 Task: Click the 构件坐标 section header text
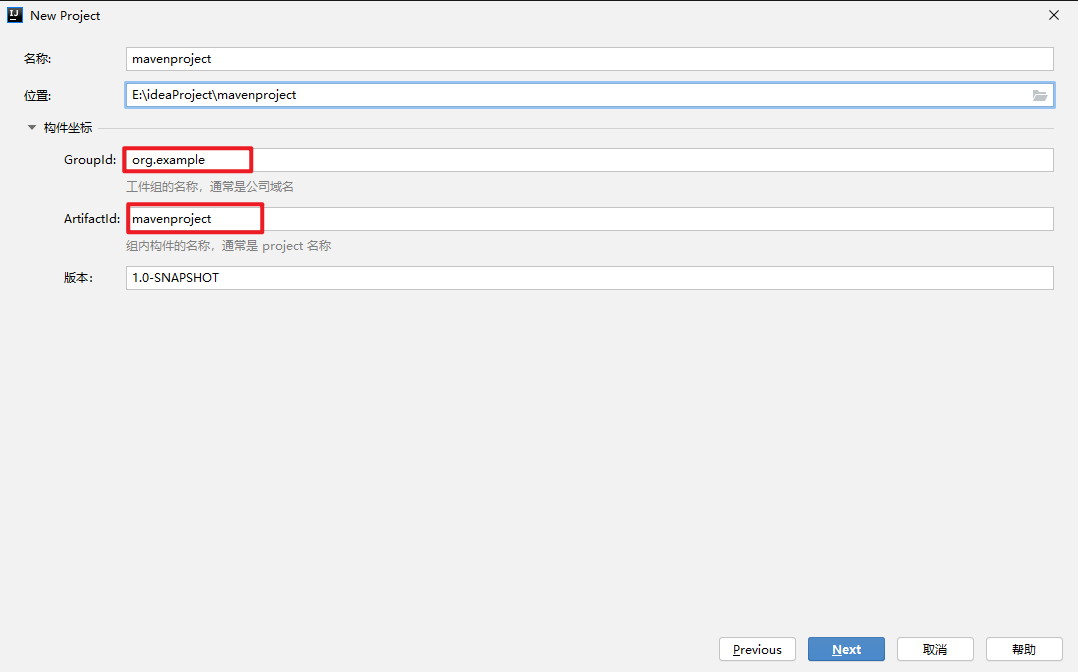68,128
